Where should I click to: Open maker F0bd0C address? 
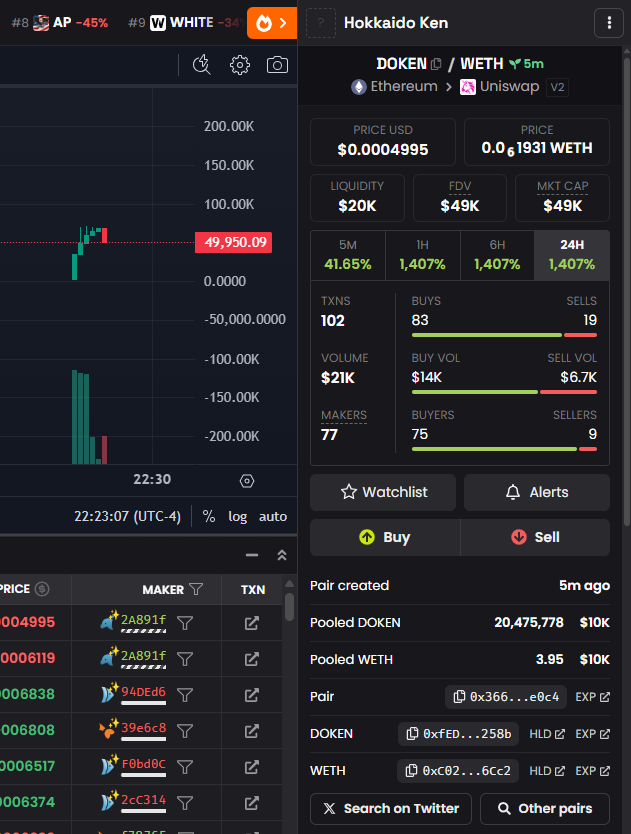point(143,764)
